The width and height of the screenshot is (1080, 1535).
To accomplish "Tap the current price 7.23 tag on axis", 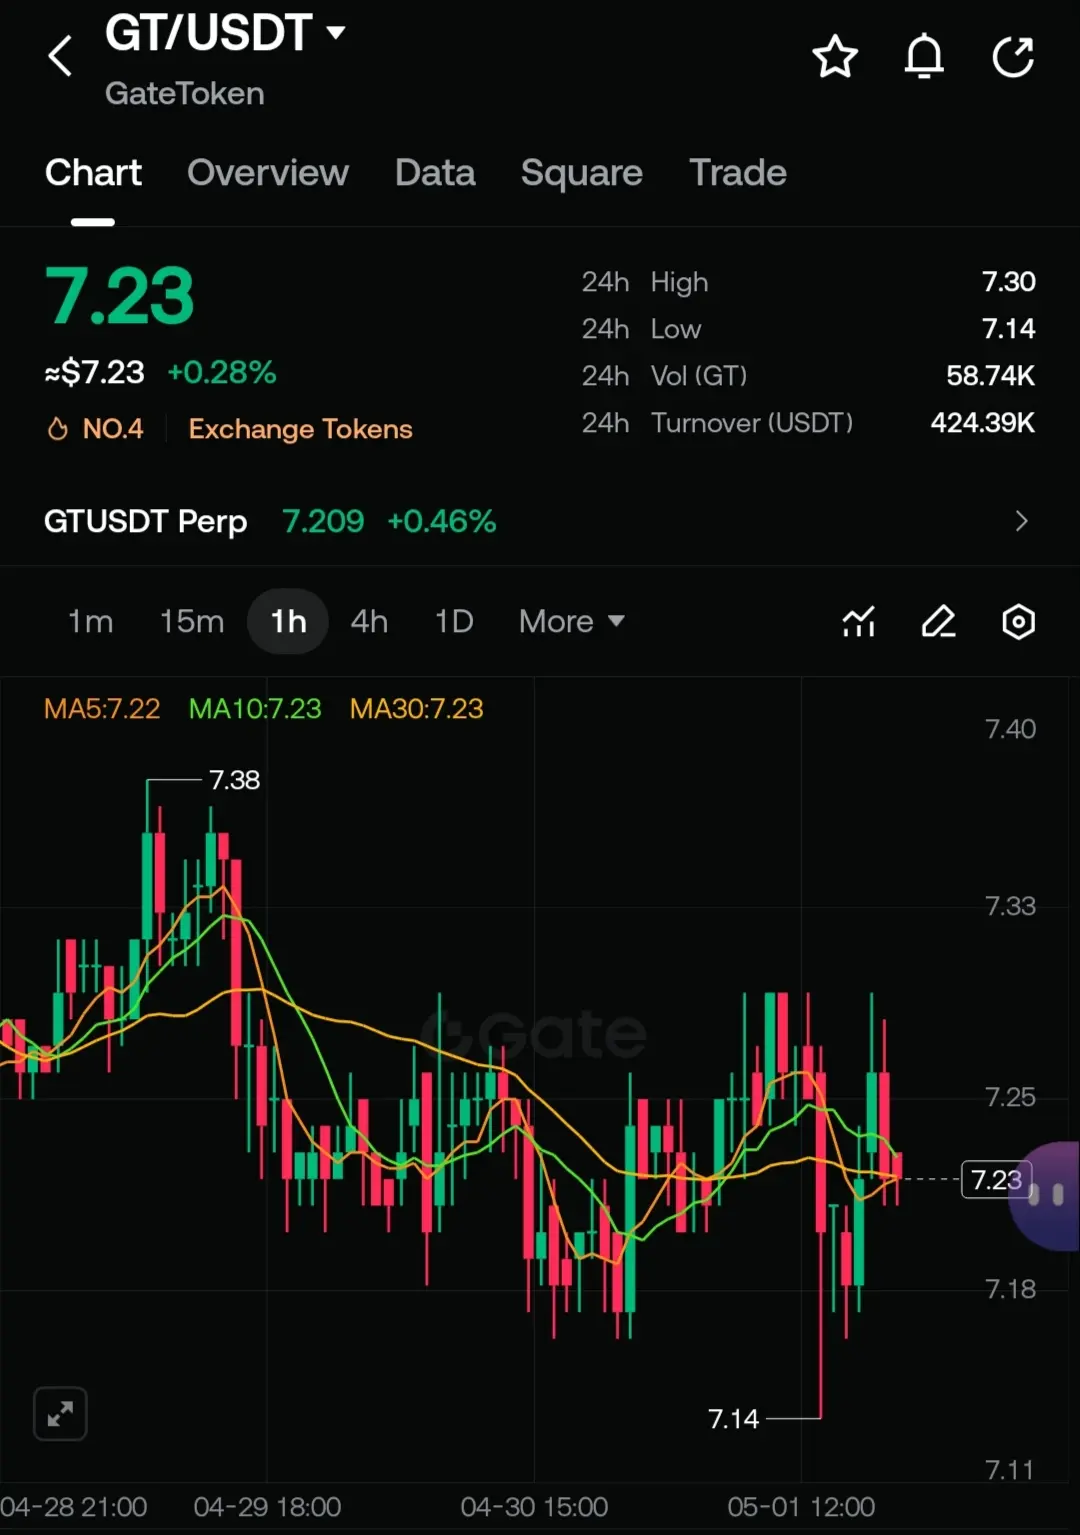I will (x=996, y=1180).
